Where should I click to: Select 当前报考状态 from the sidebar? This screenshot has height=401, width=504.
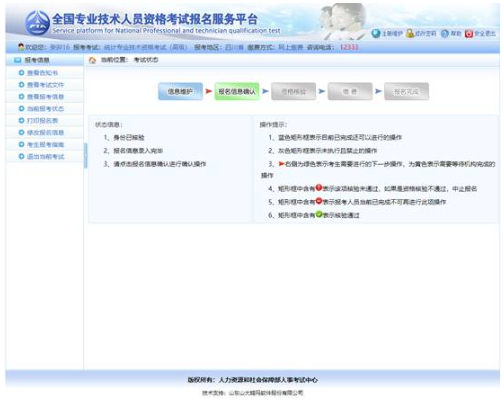[45, 109]
